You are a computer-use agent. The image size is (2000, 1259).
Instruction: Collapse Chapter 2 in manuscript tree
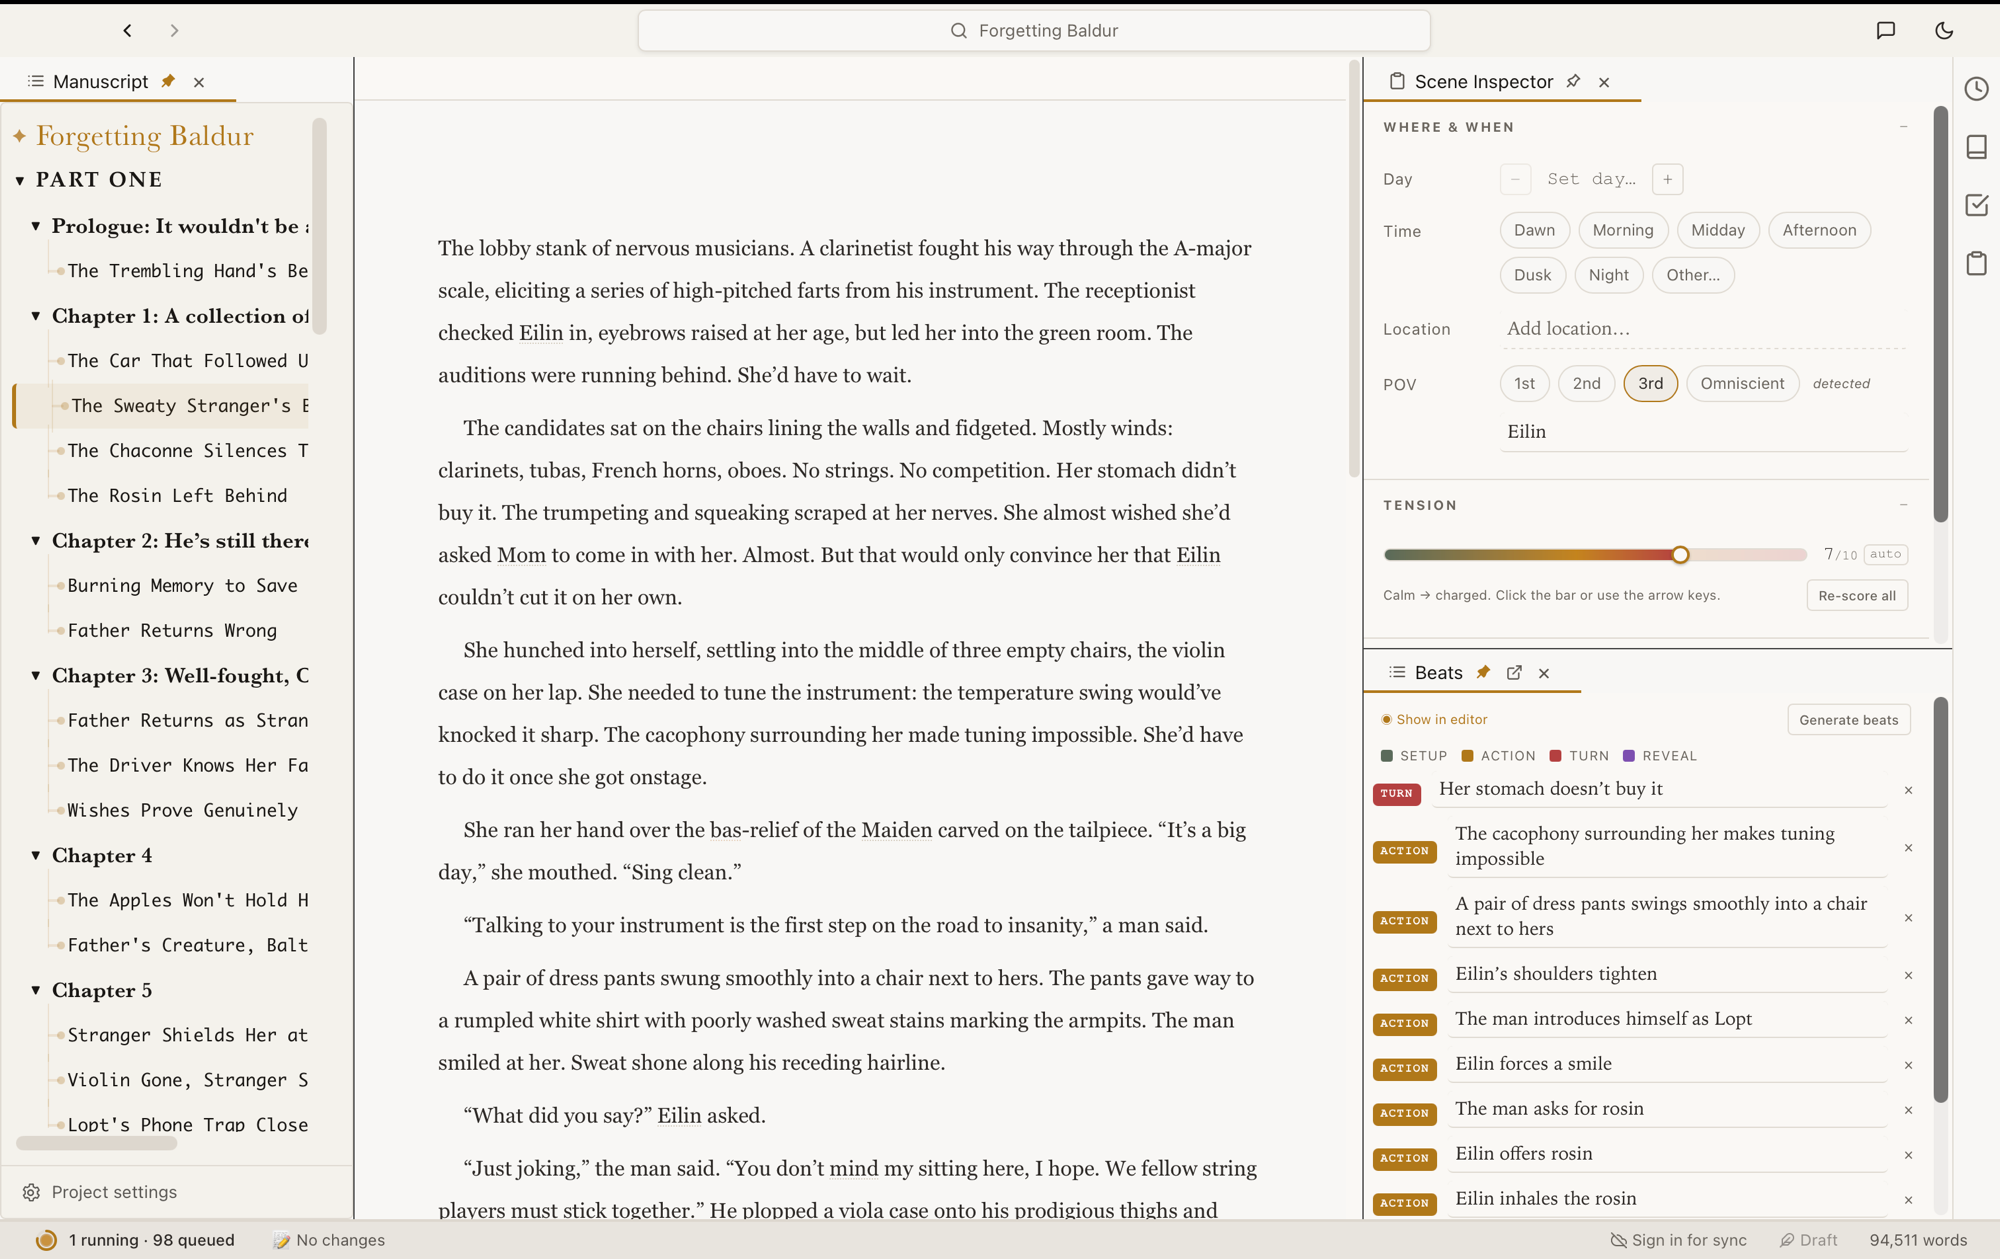[x=36, y=541]
